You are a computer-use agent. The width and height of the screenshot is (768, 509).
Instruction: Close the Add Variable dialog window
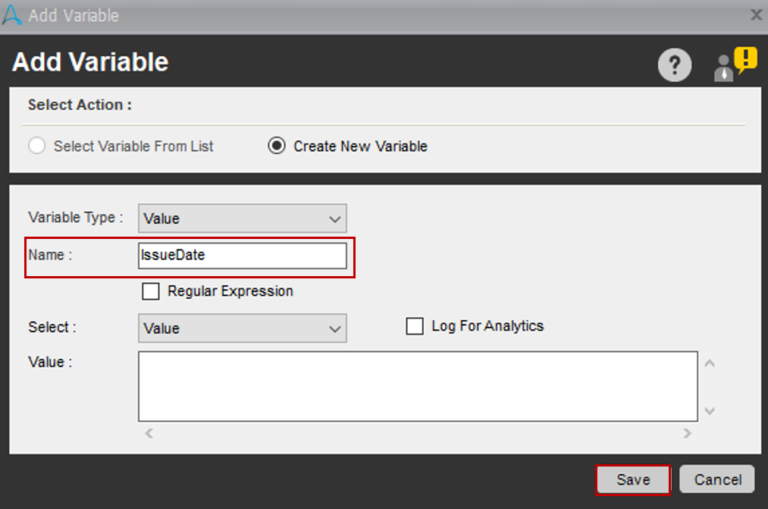(756, 15)
